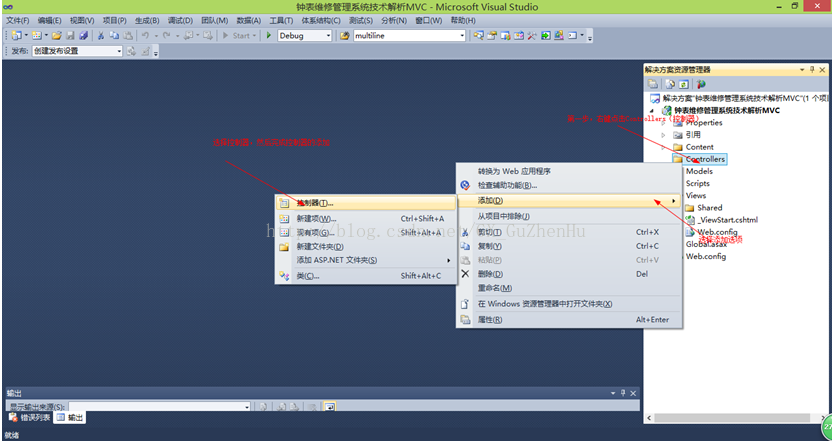Close the Output panel
The image size is (832, 441).
click(633, 393)
